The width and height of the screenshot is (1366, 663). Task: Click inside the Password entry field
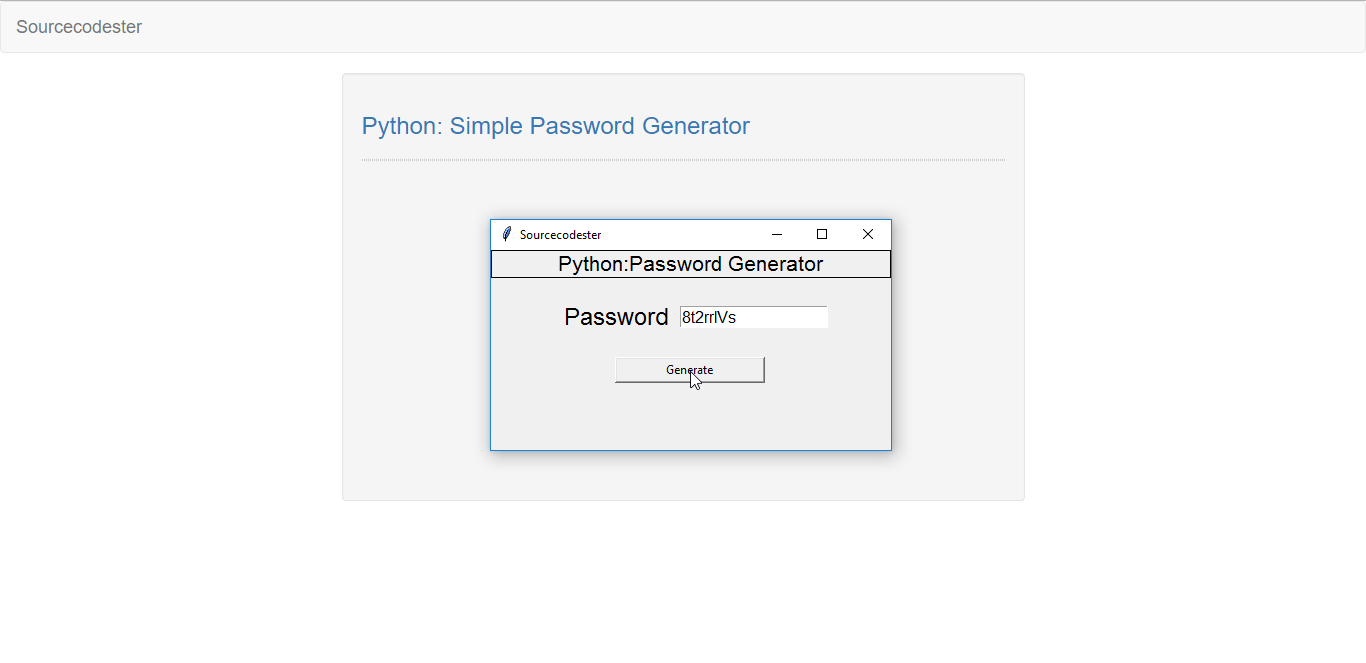(754, 317)
